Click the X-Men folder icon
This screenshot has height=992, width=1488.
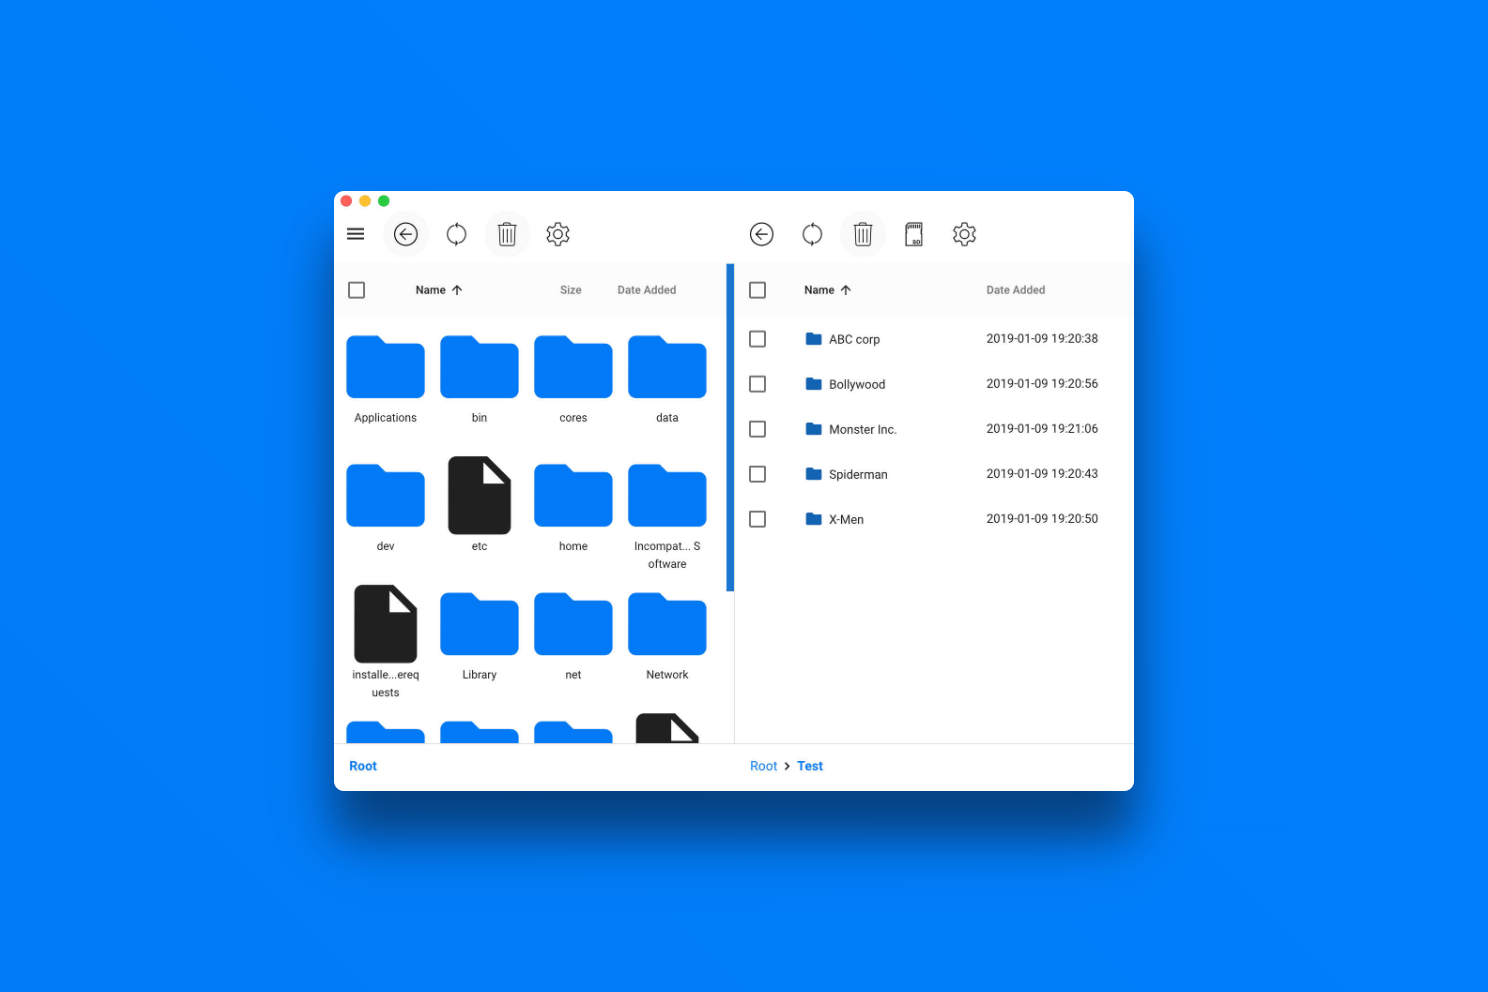[x=813, y=519]
